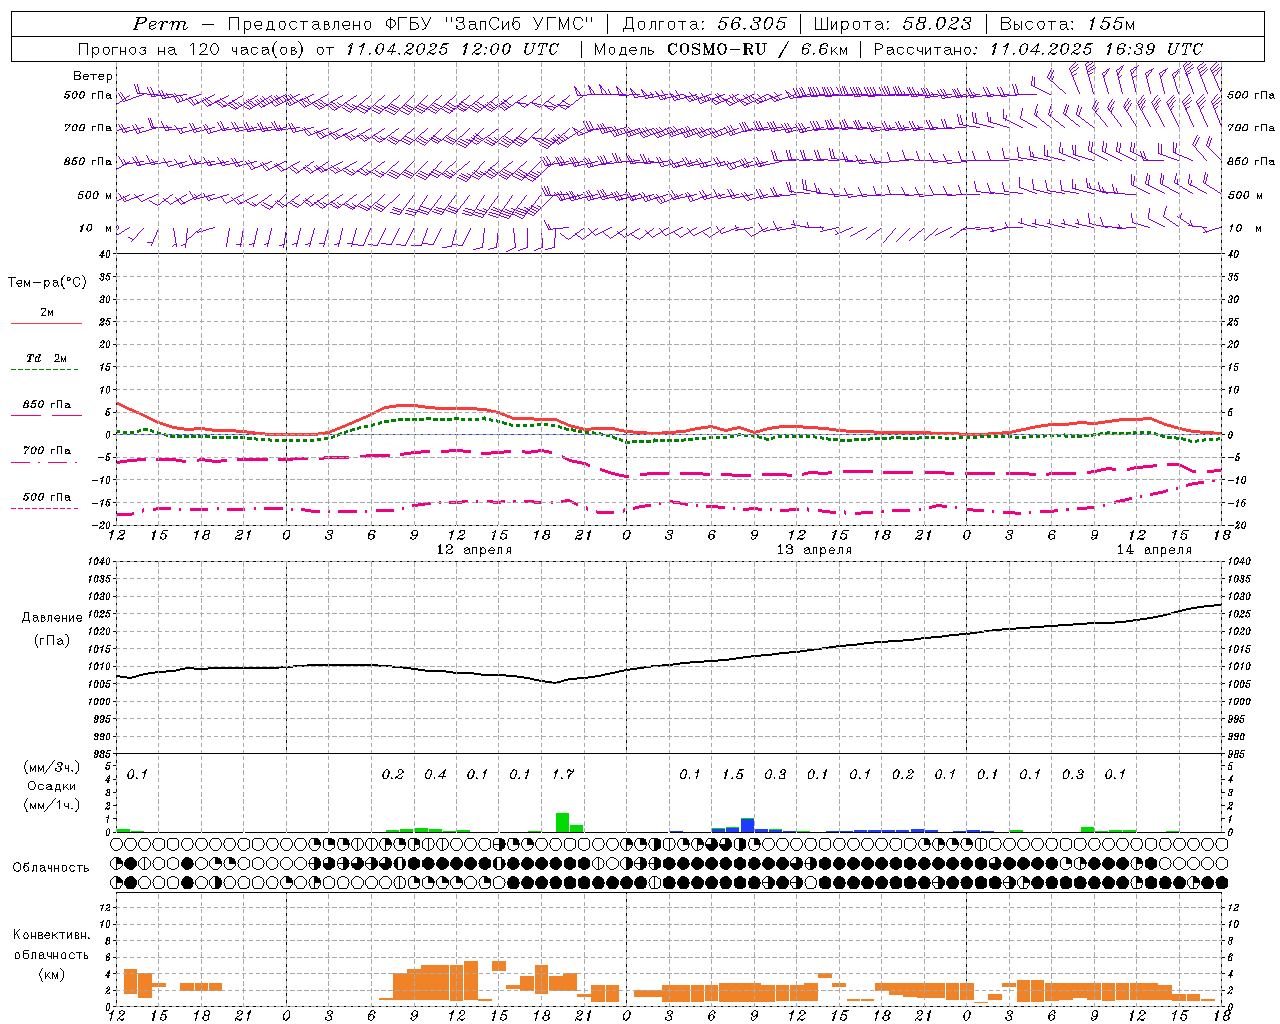Image resolution: width=1280 pixels, height=1024 pixels.
Task: Click the "Perm" station title
Action: [159, 24]
